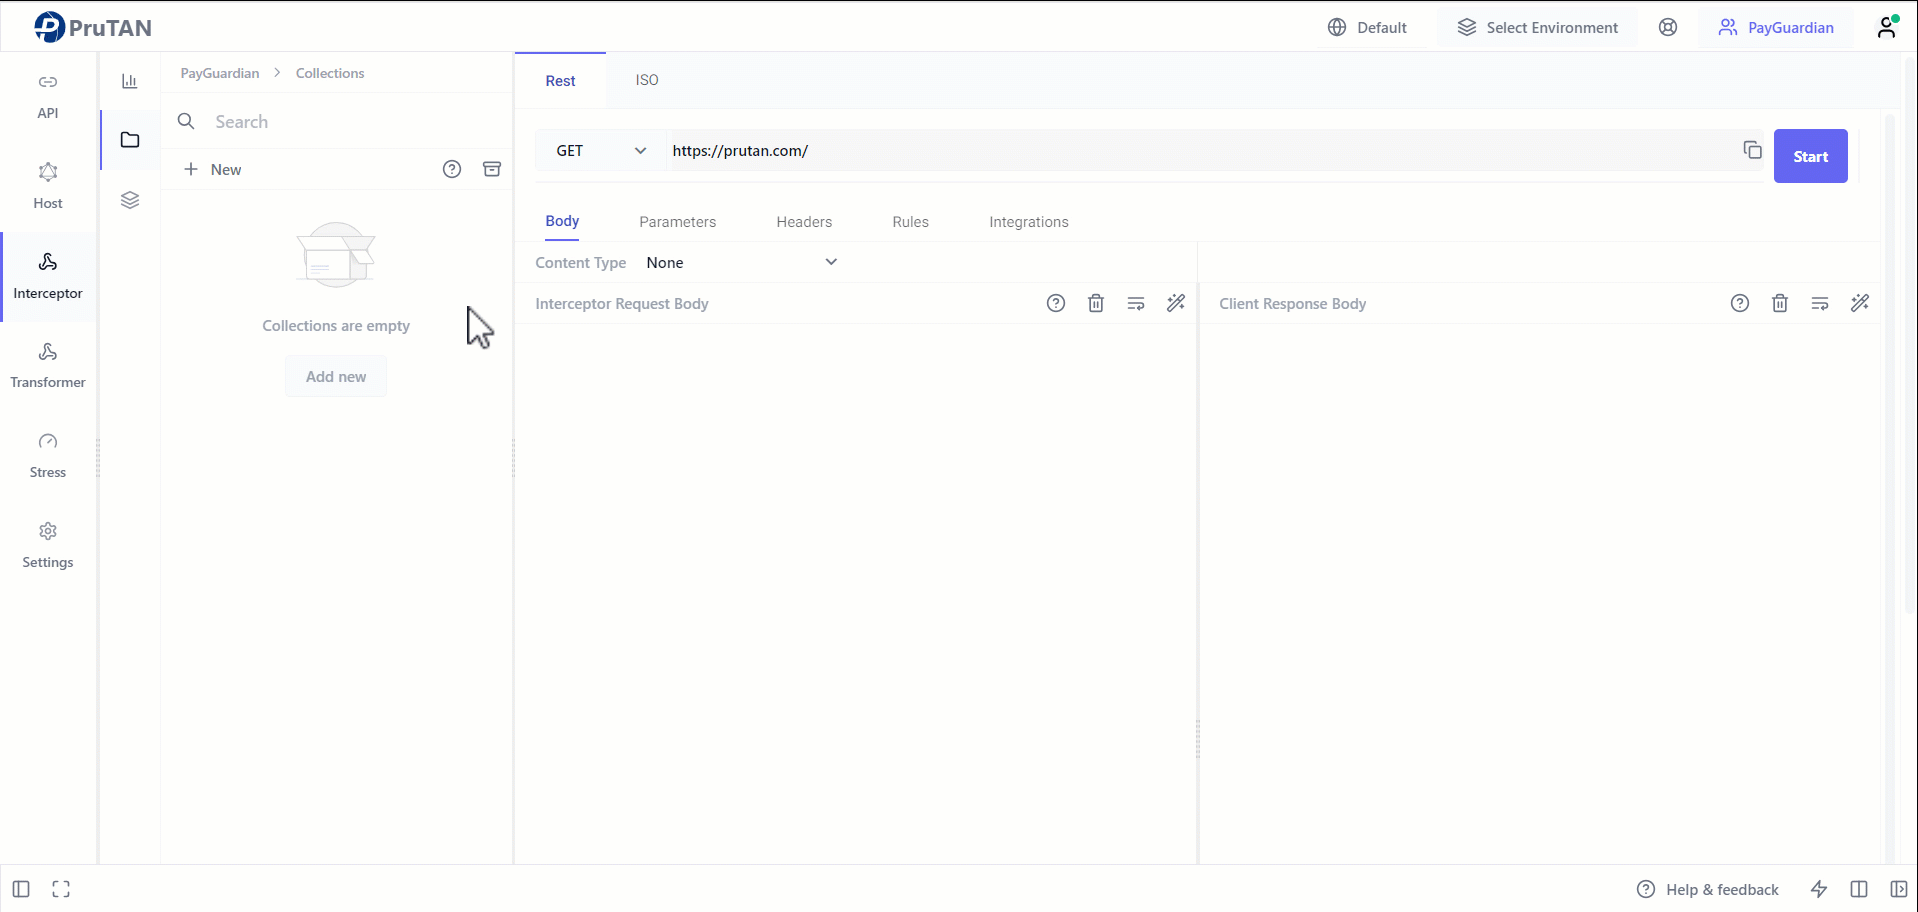Clear Client Response Body with trash icon

[x=1780, y=303]
